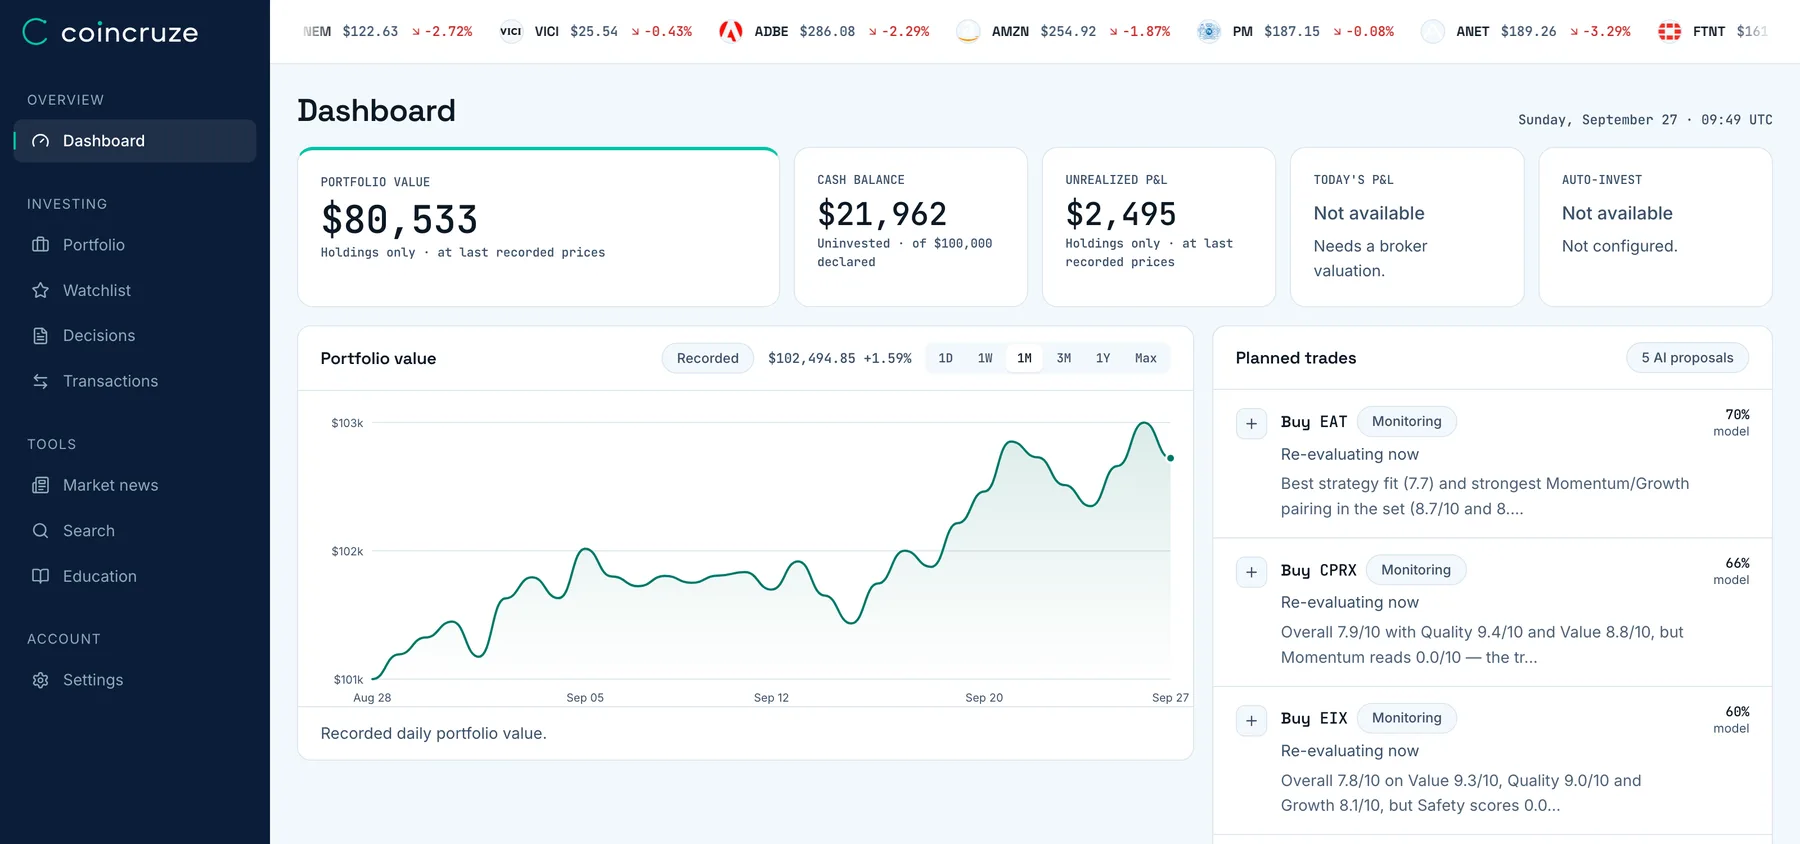Expand the Buy EIX planned trade

(x=1251, y=720)
